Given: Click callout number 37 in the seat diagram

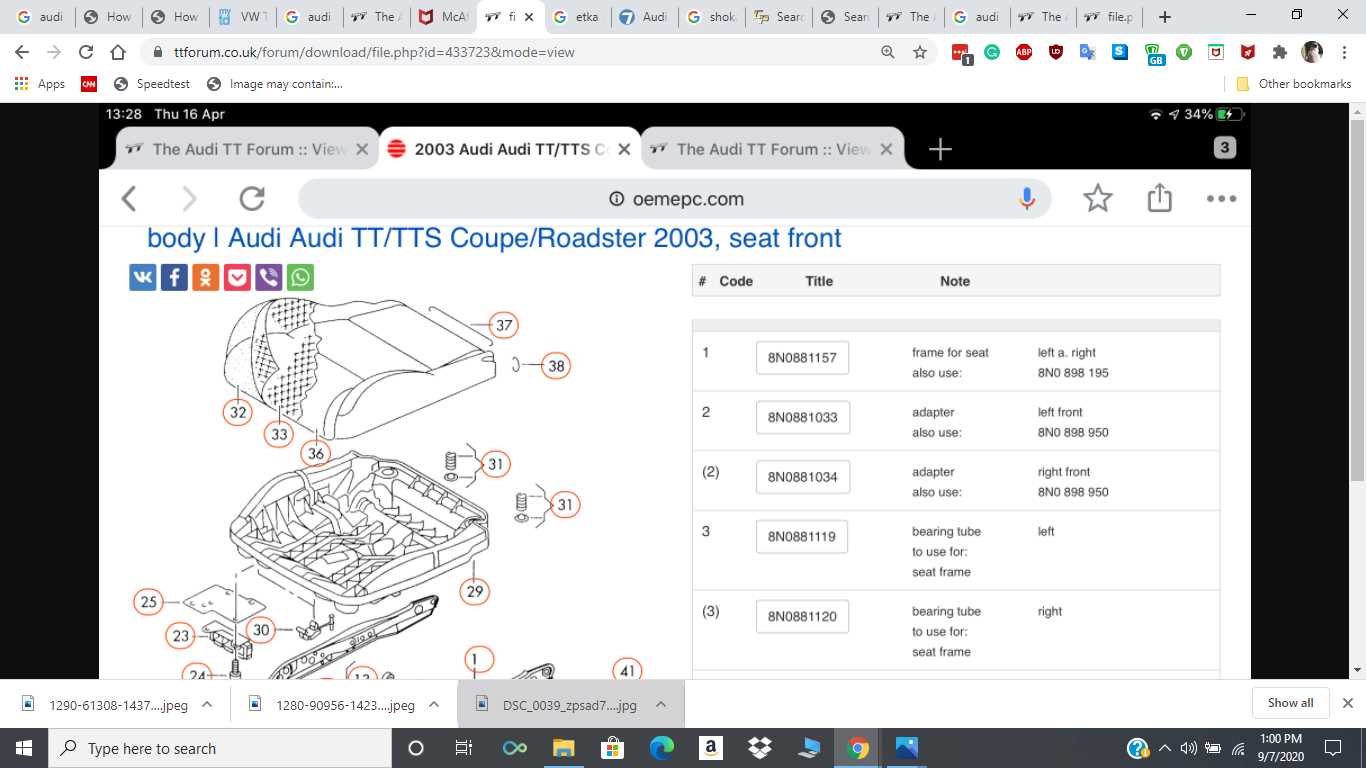Looking at the screenshot, I should point(504,325).
